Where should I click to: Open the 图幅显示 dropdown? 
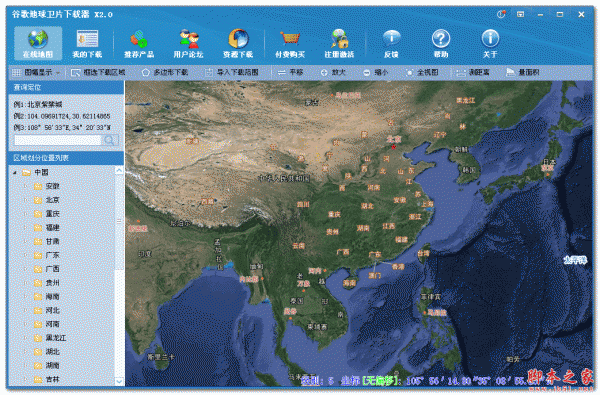click(x=36, y=72)
